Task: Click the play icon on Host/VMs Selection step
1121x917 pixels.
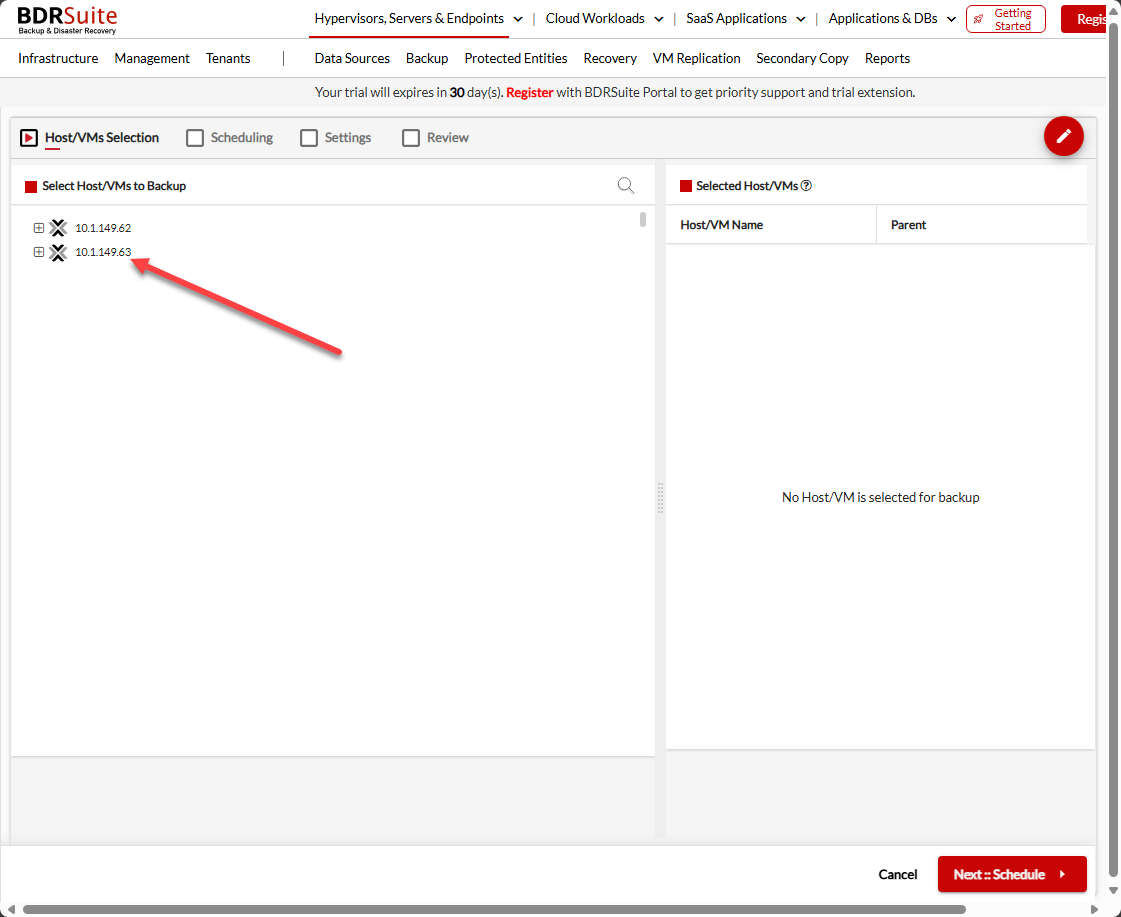Action: [x=29, y=137]
